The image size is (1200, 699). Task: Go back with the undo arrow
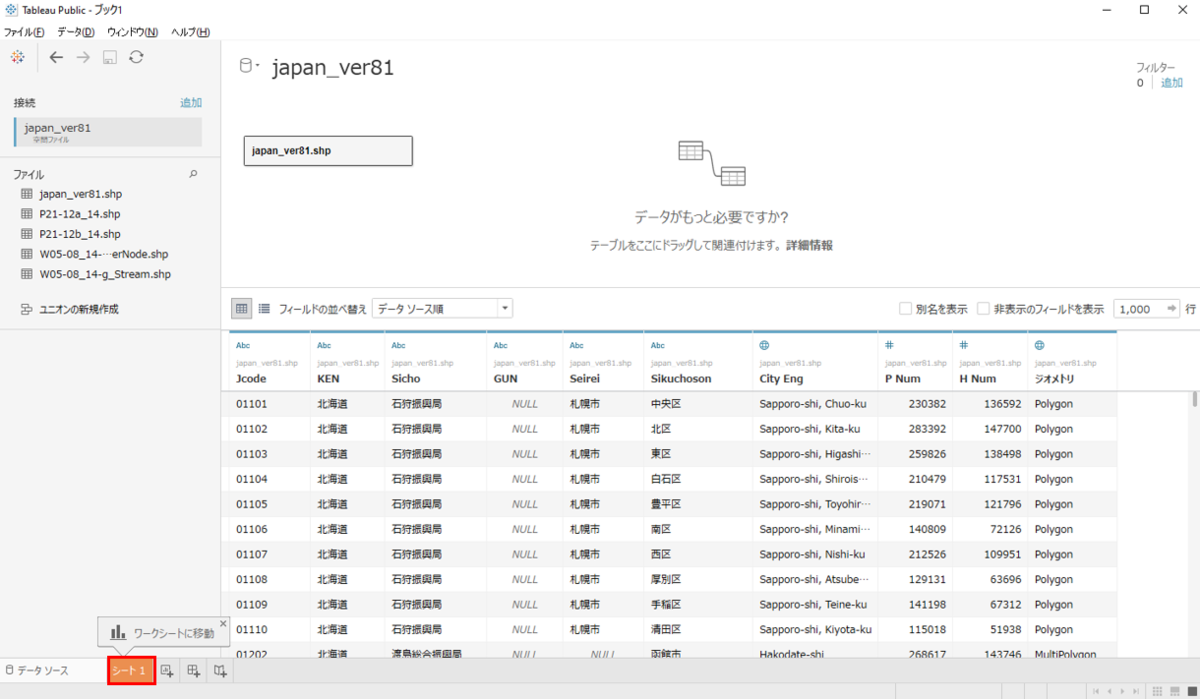pyautogui.click(x=56, y=57)
